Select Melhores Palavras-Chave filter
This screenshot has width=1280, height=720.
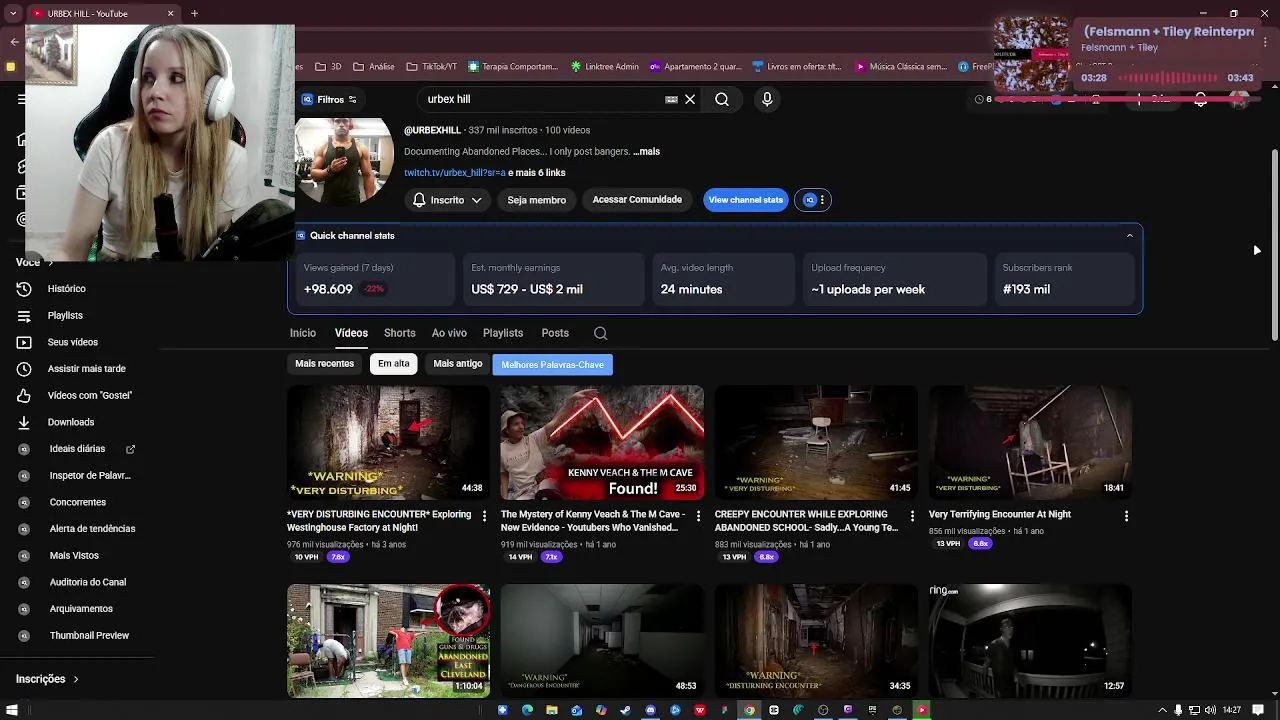552,365
